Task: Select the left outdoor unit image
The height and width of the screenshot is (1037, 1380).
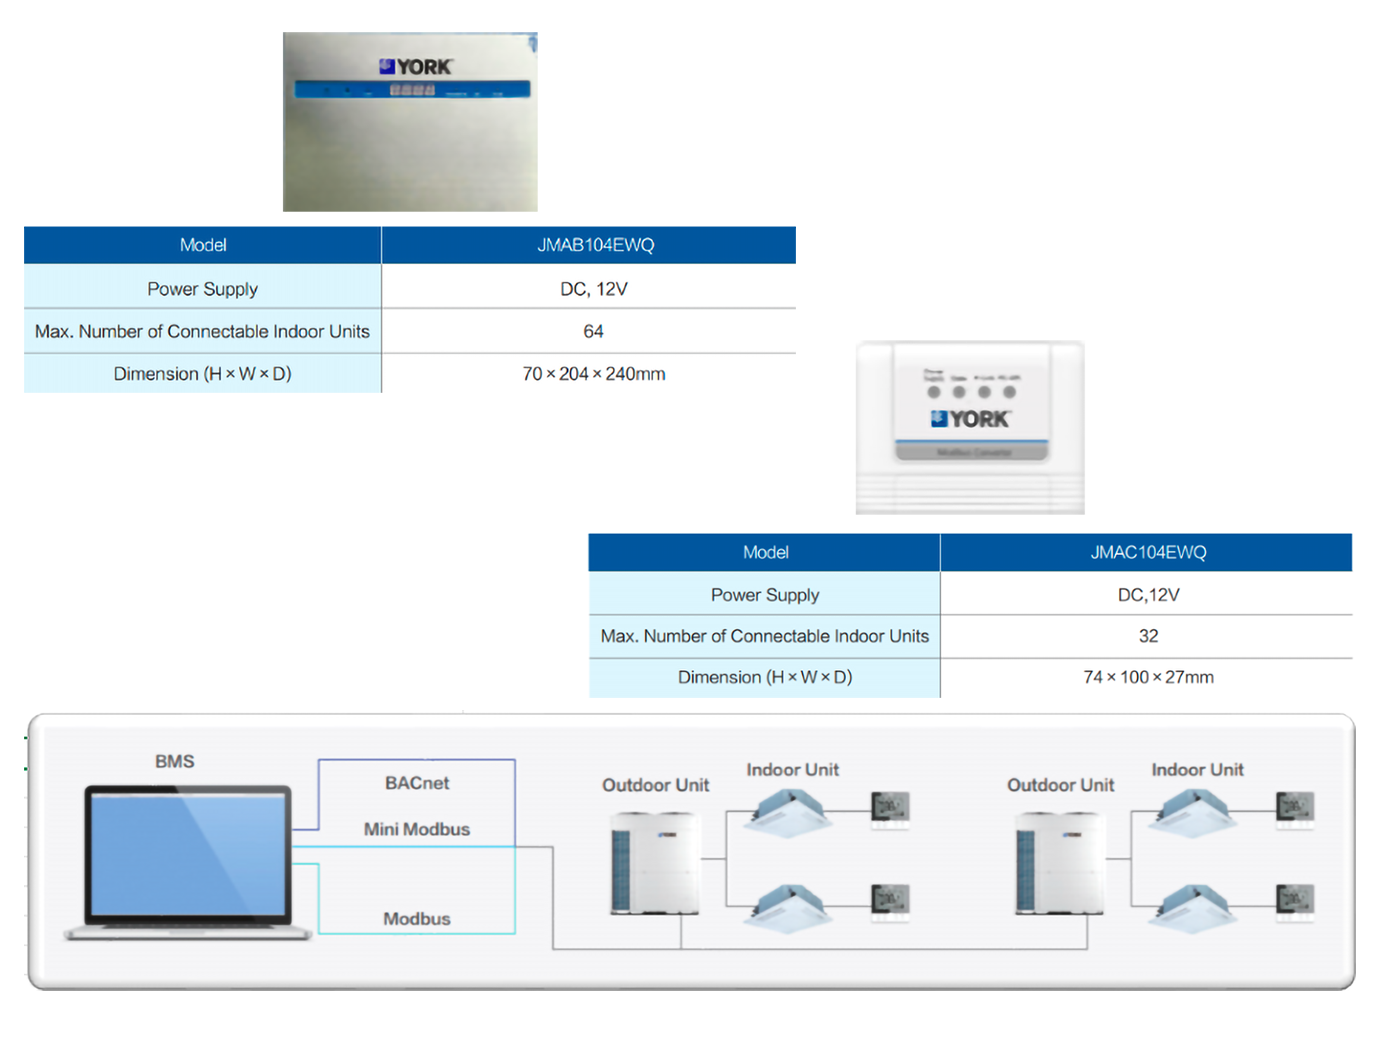Action: 655,862
